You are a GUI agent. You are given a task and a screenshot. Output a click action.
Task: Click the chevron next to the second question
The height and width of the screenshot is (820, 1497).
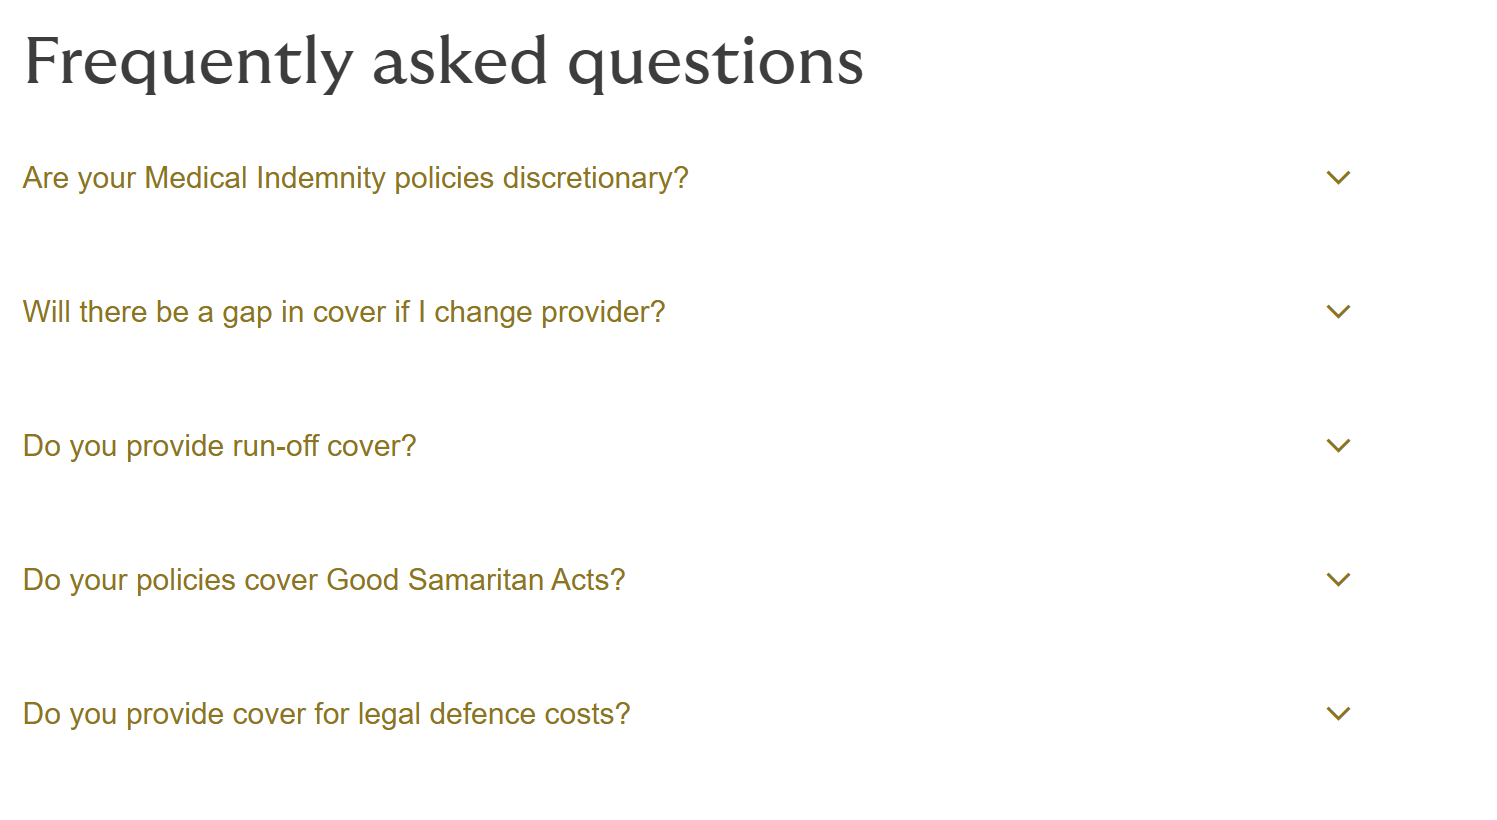coord(1338,312)
